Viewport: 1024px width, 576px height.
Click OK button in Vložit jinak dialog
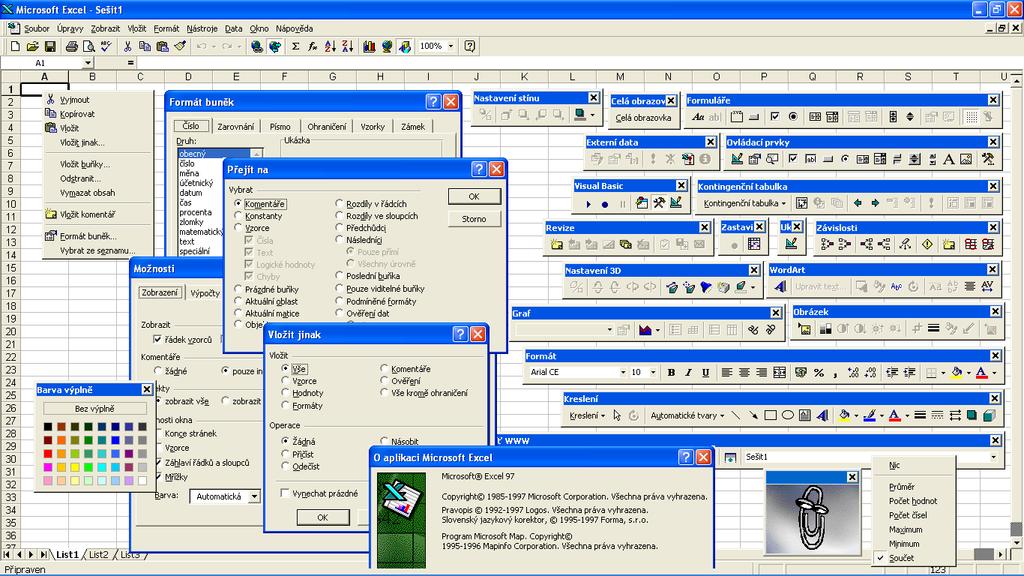click(323, 517)
